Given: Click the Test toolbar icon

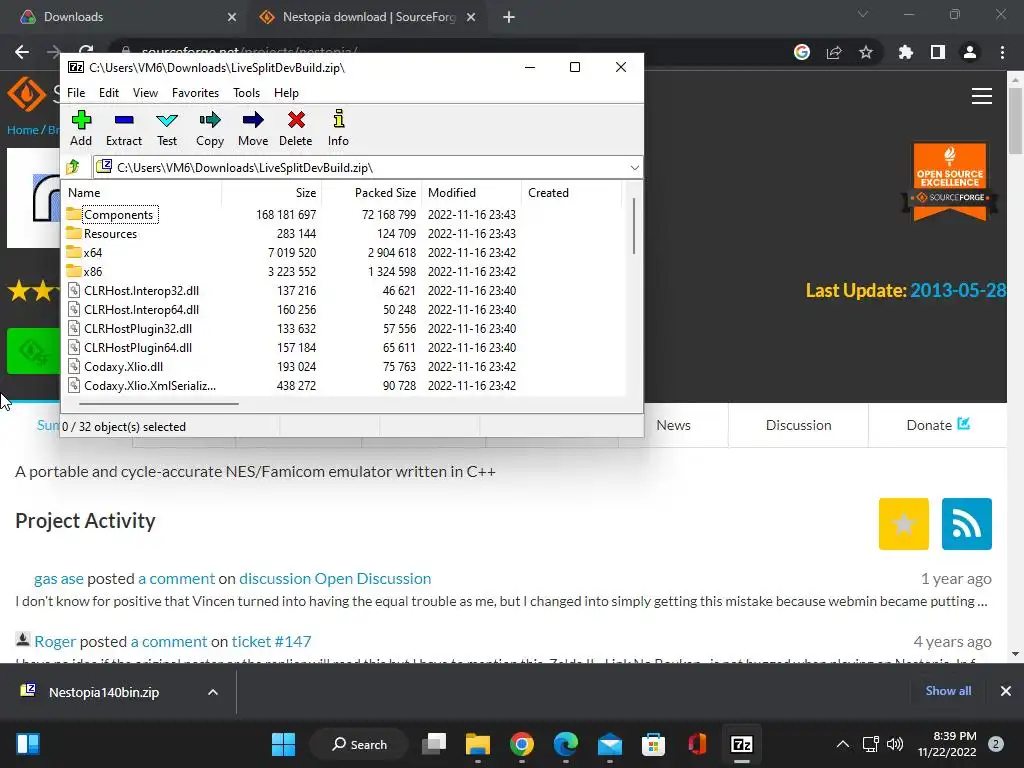Looking at the screenshot, I should pos(167,128).
